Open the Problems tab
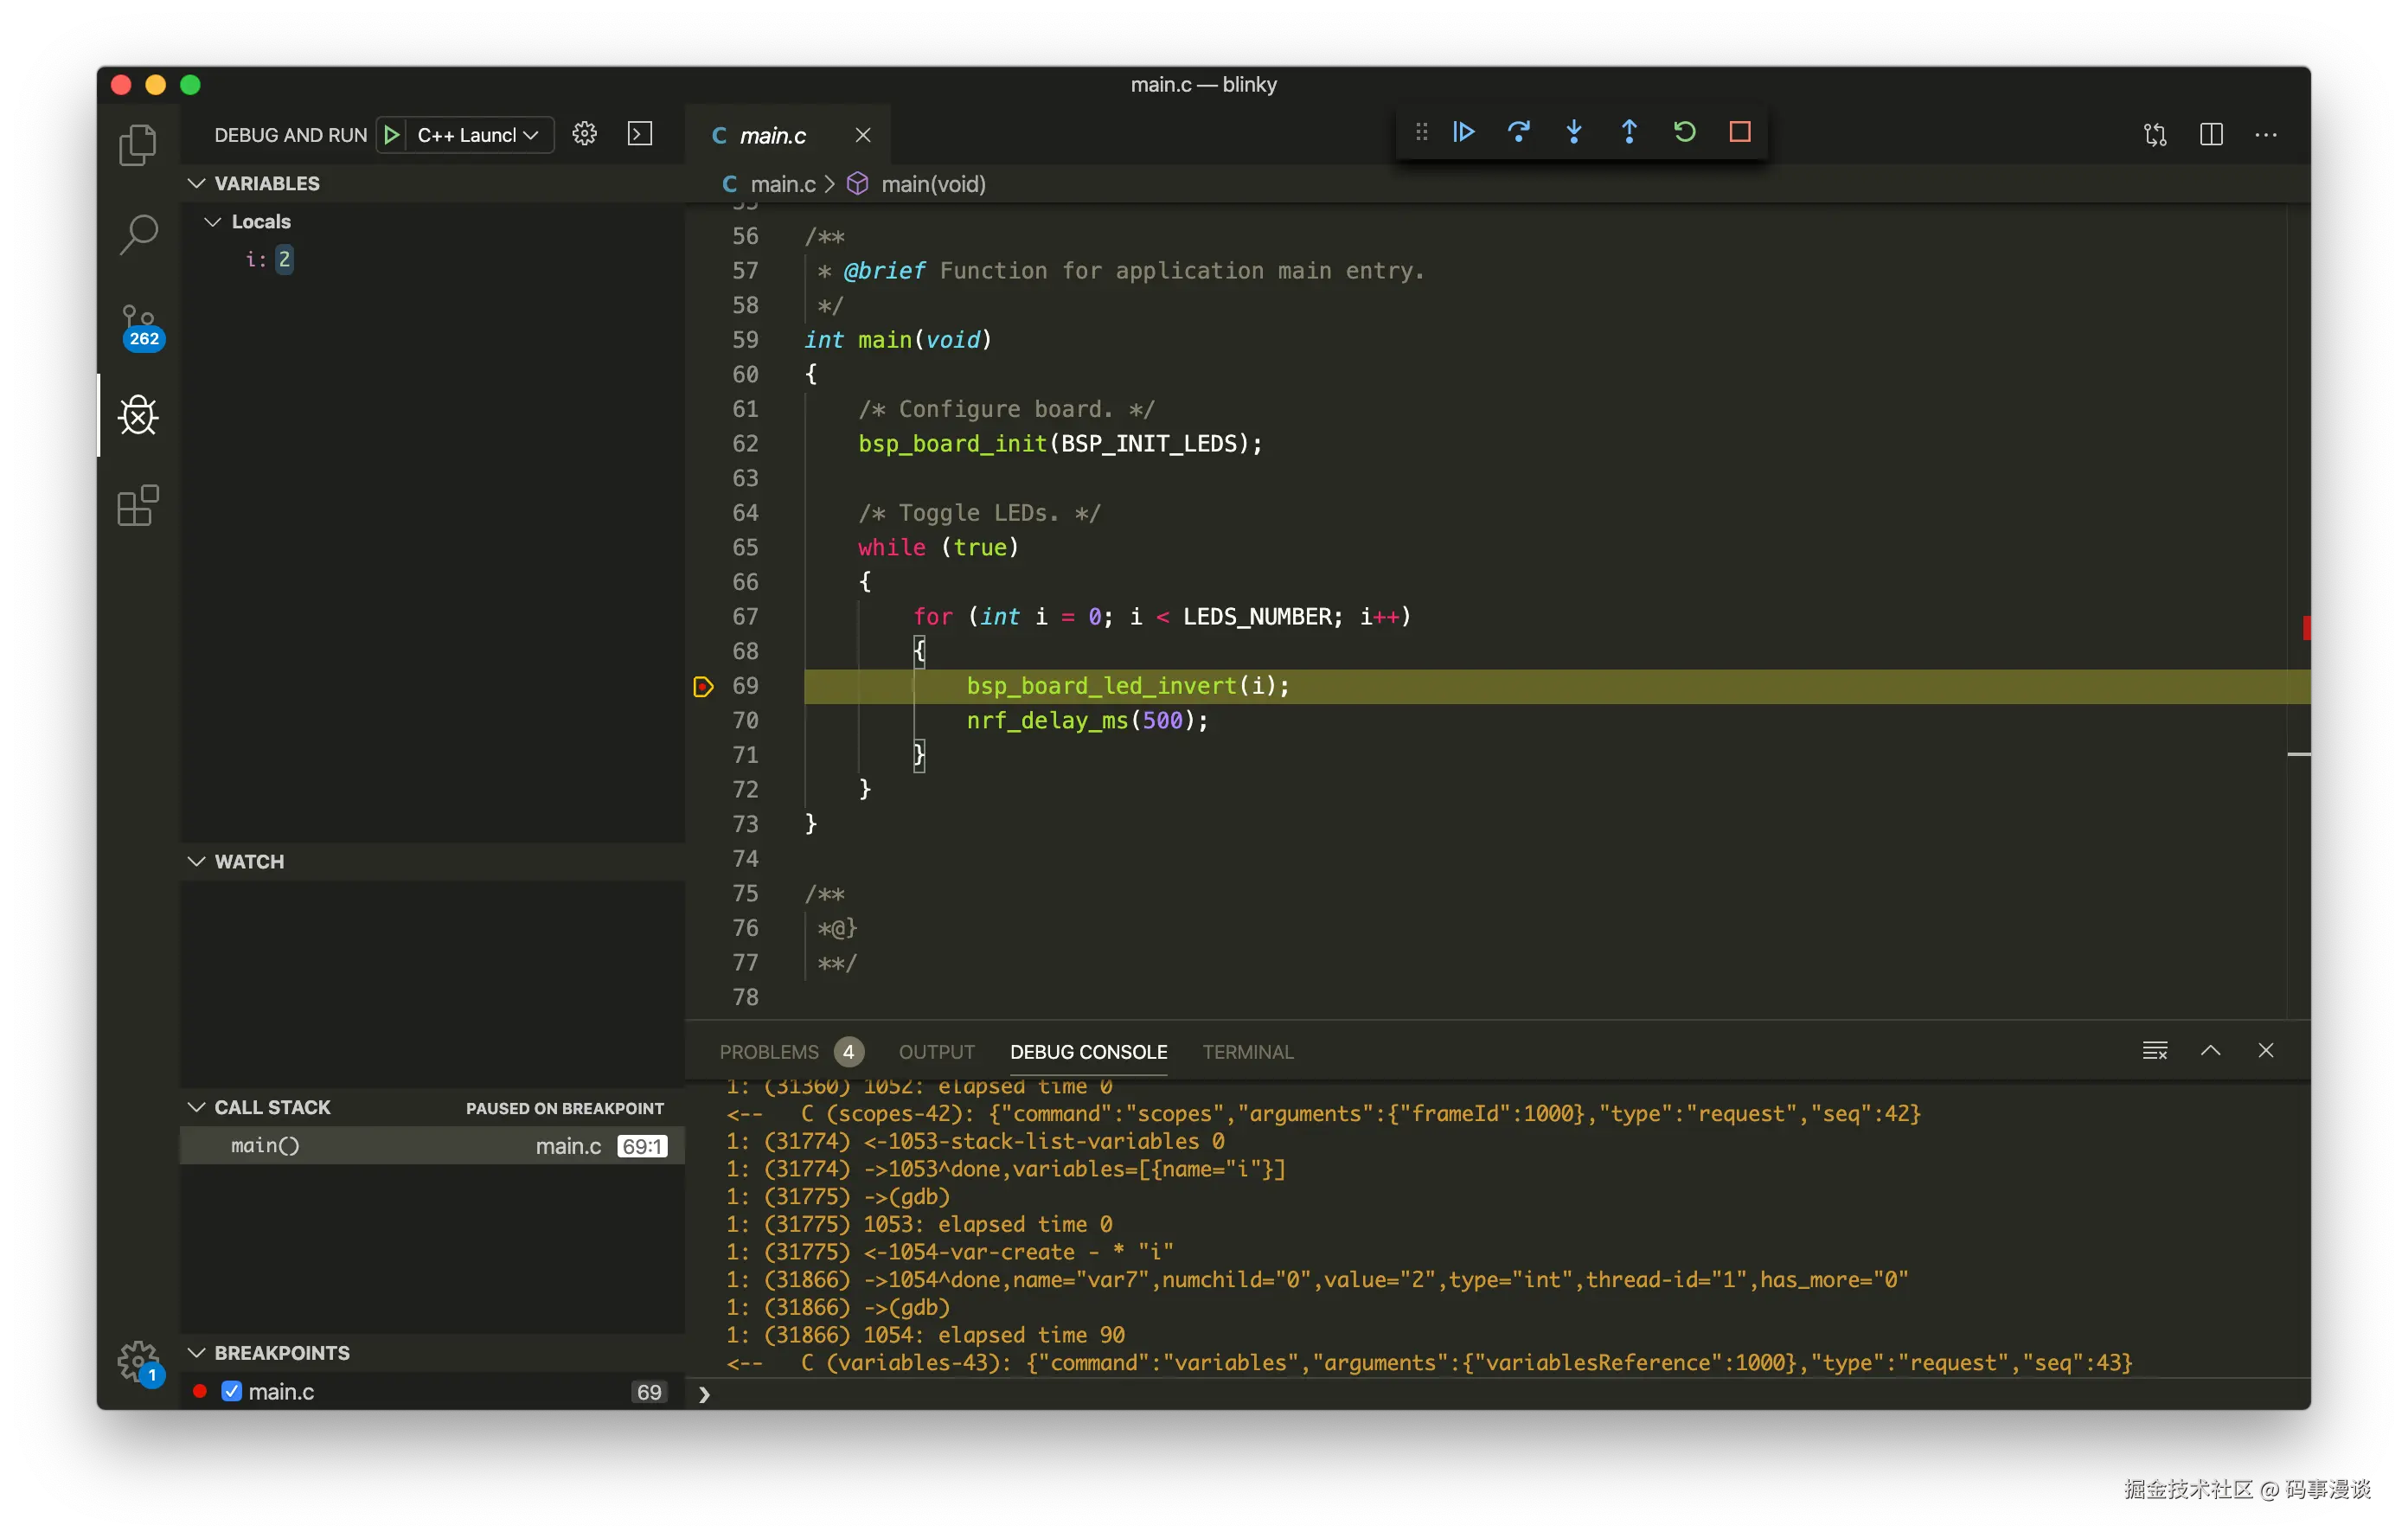The height and width of the screenshot is (1538, 2408). tap(768, 1051)
